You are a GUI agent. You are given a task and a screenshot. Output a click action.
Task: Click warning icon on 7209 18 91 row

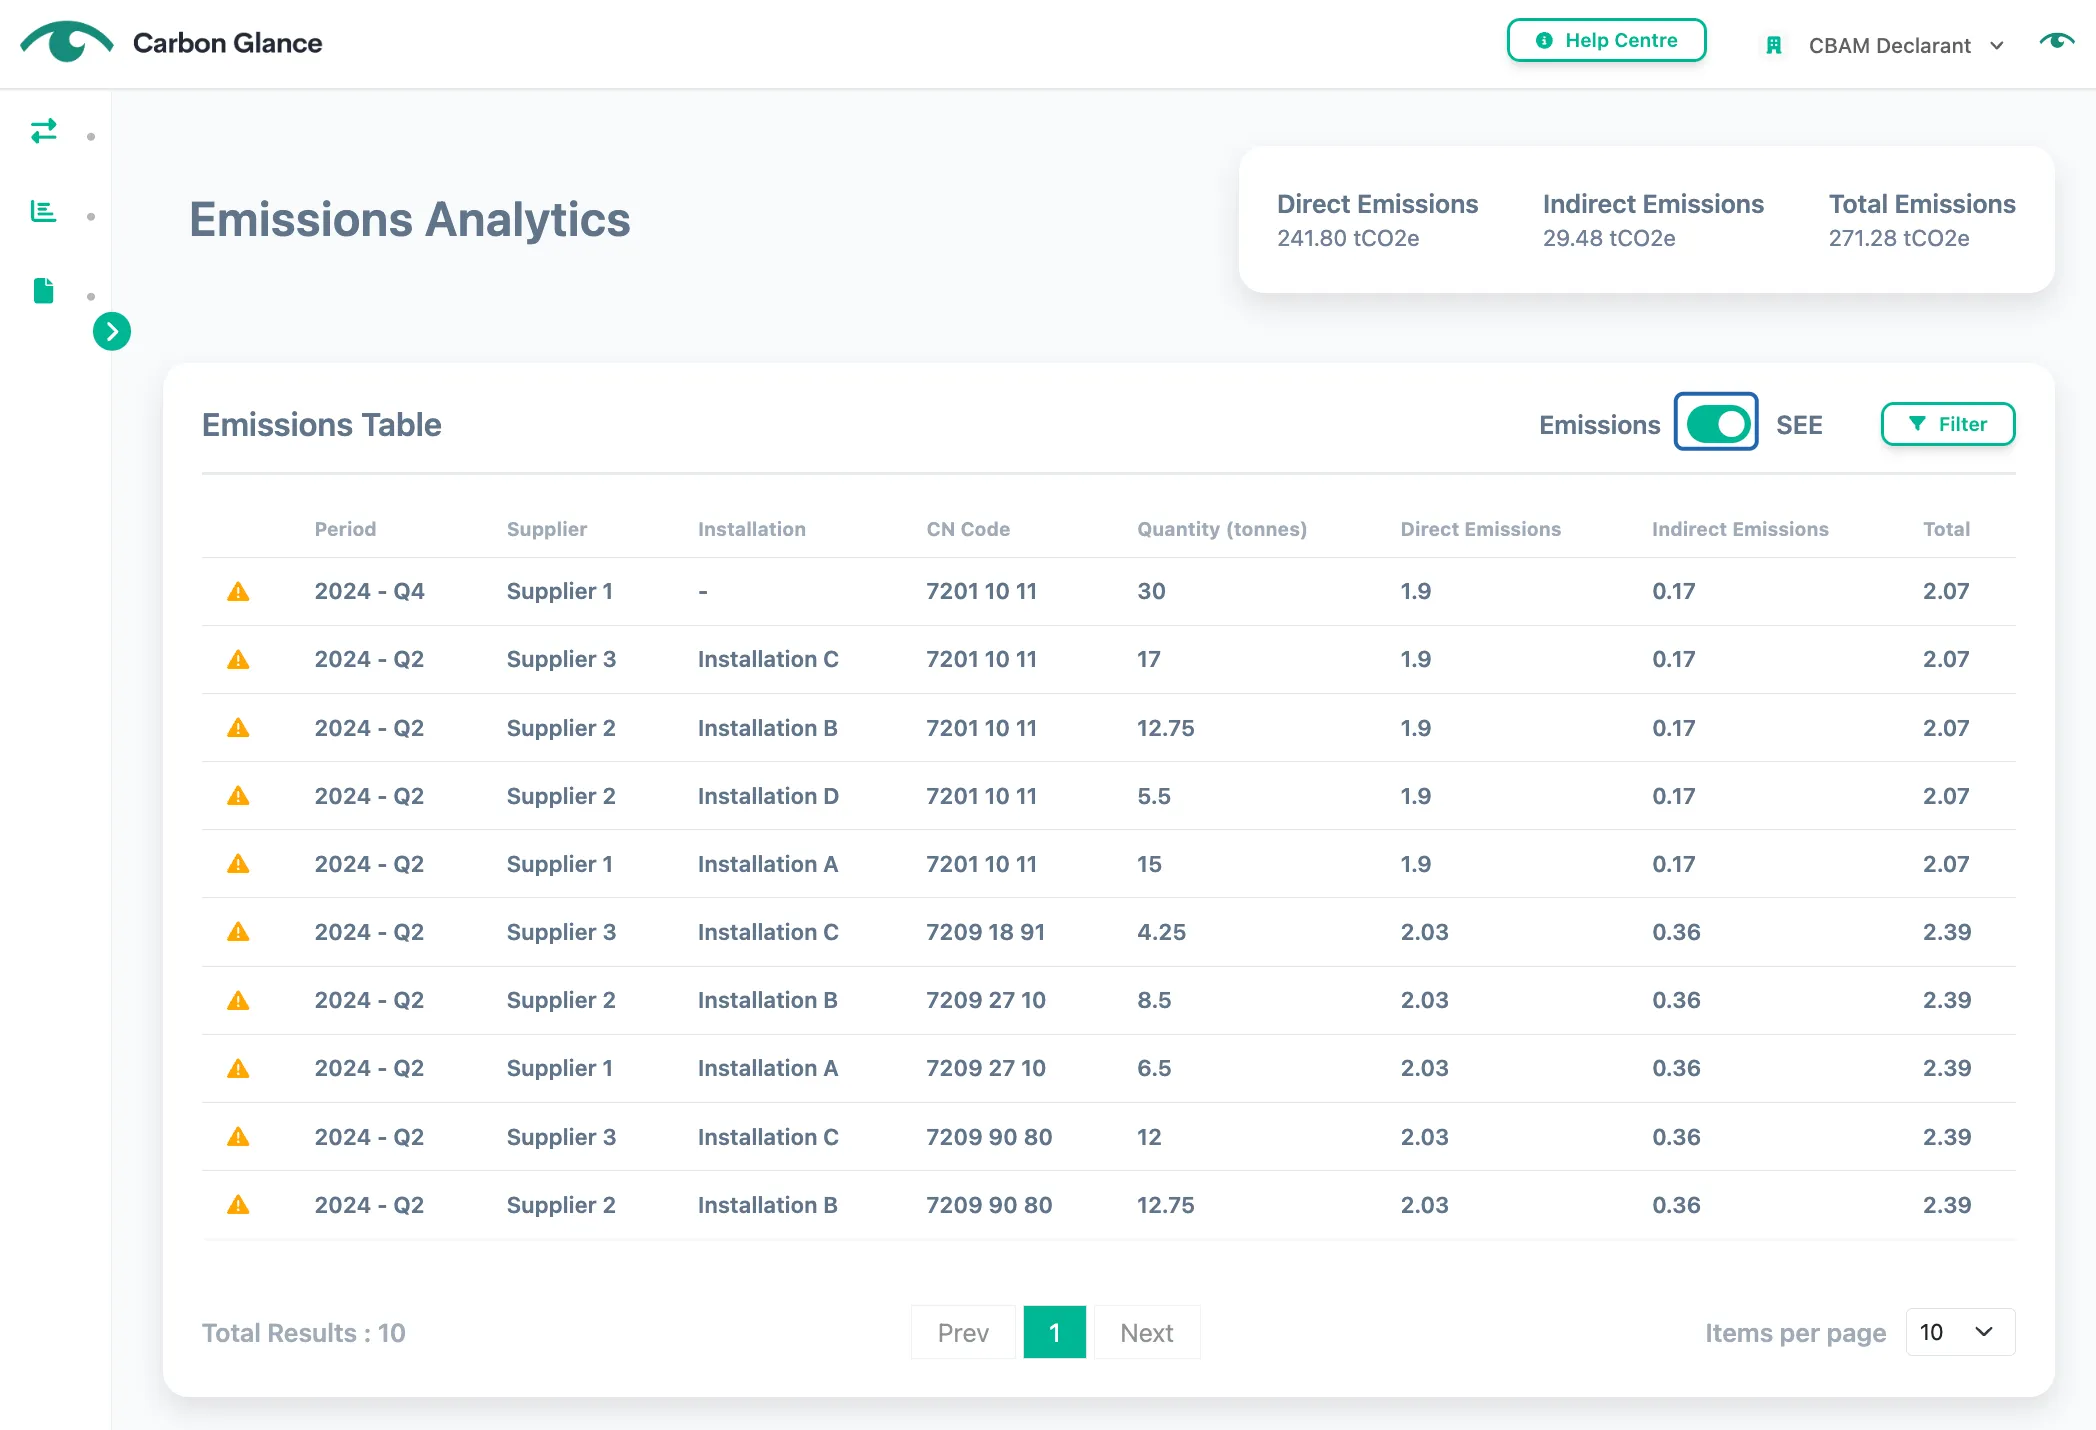(x=238, y=932)
